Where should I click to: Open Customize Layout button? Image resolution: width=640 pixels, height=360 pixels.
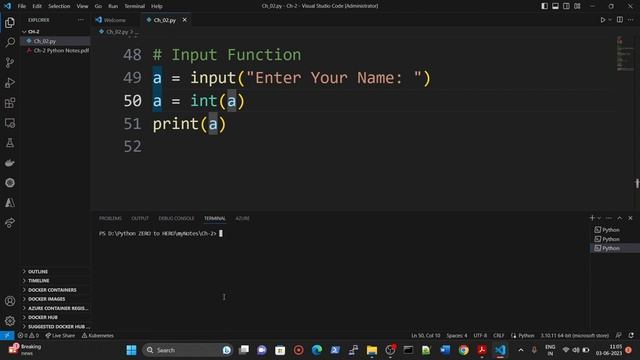point(577,6)
